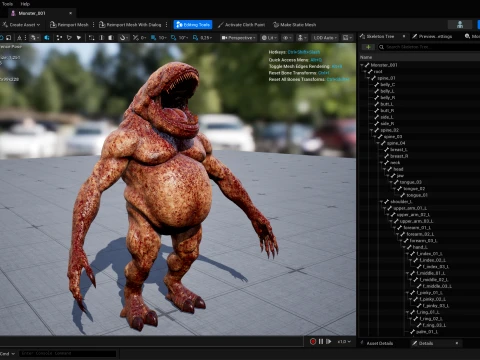
Task: Click the Name column header
Action: pos(366,57)
